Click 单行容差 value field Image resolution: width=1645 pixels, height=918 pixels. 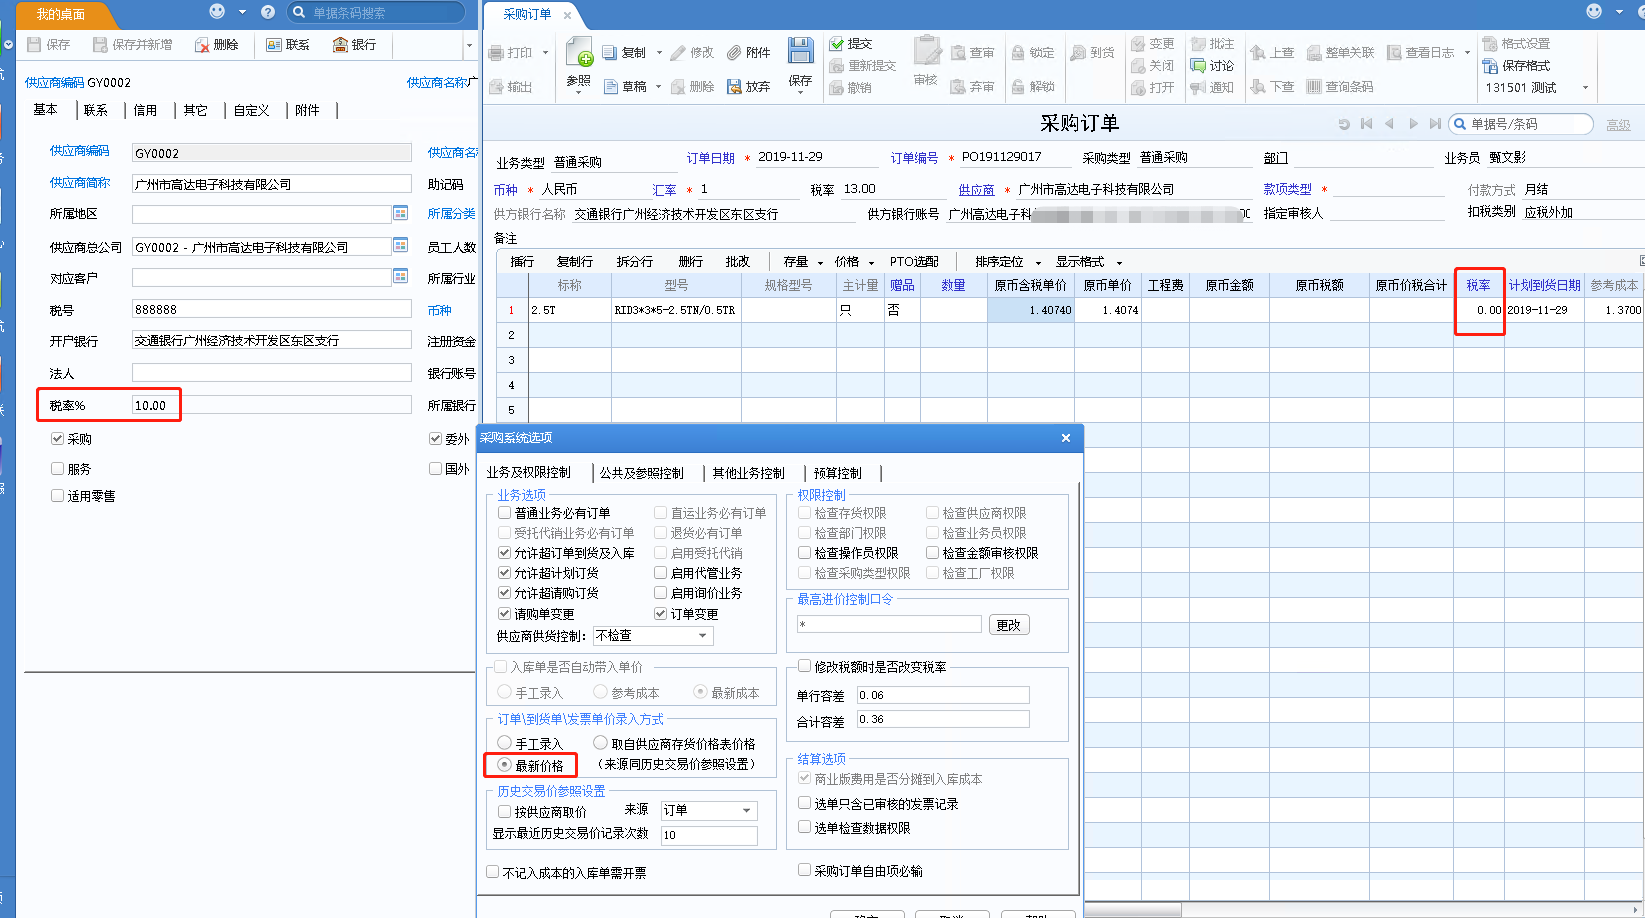[943, 695]
